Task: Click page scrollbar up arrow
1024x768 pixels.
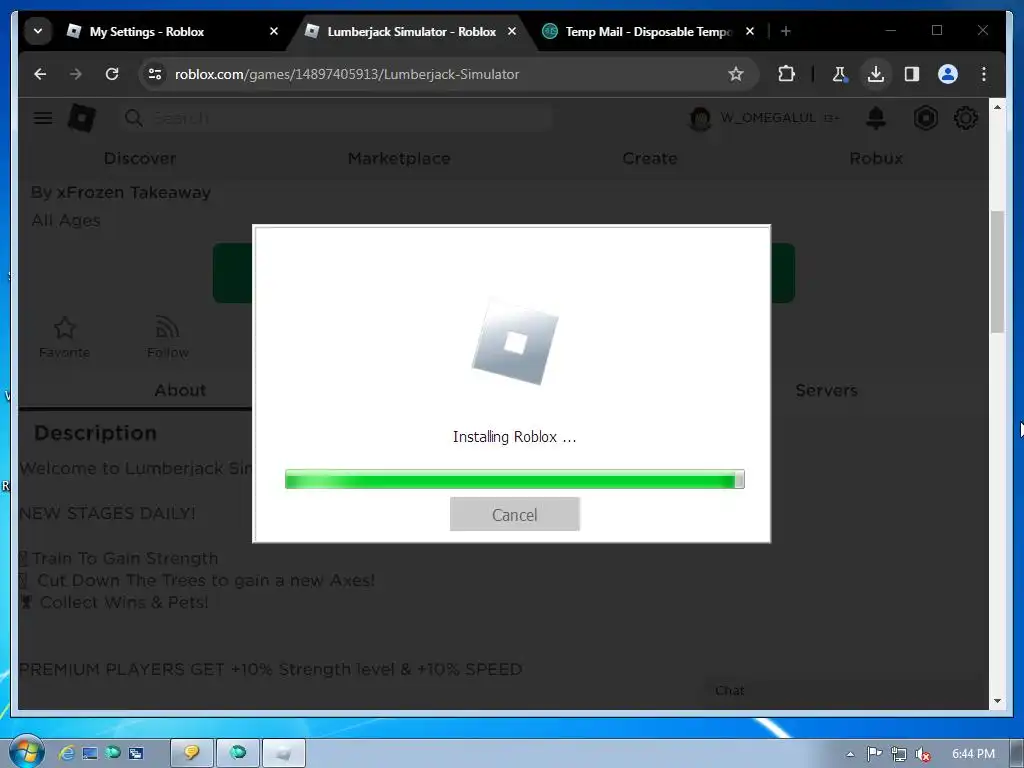Action: coord(997,107)
